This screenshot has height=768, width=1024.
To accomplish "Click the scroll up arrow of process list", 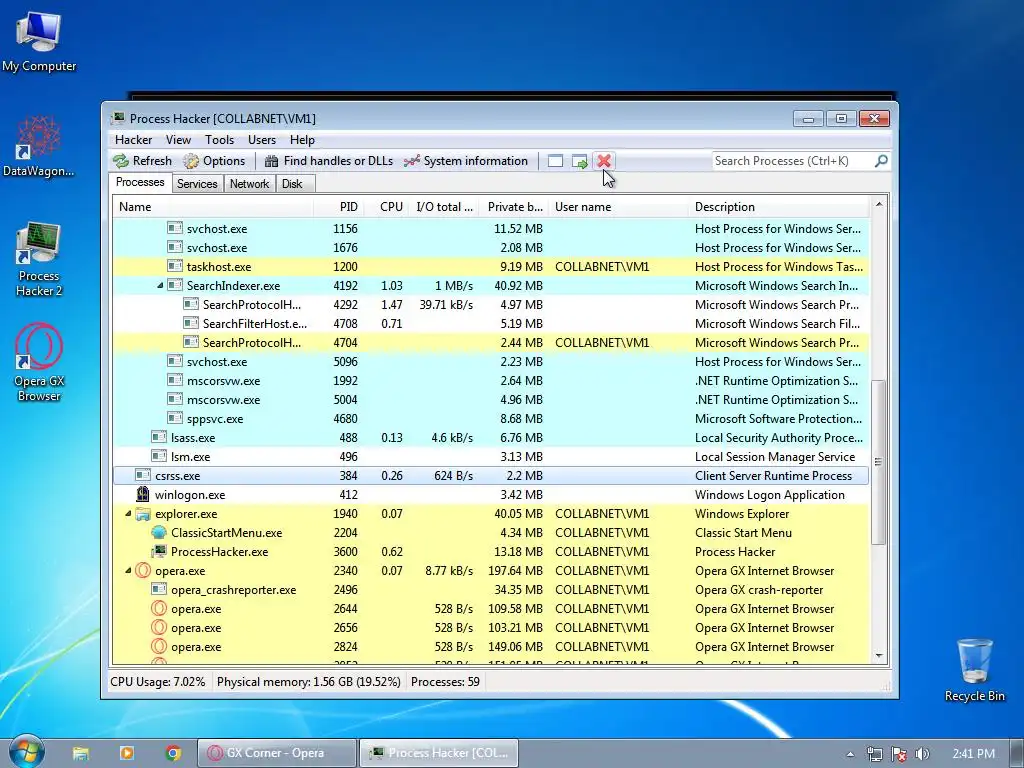I will point(879,204).
